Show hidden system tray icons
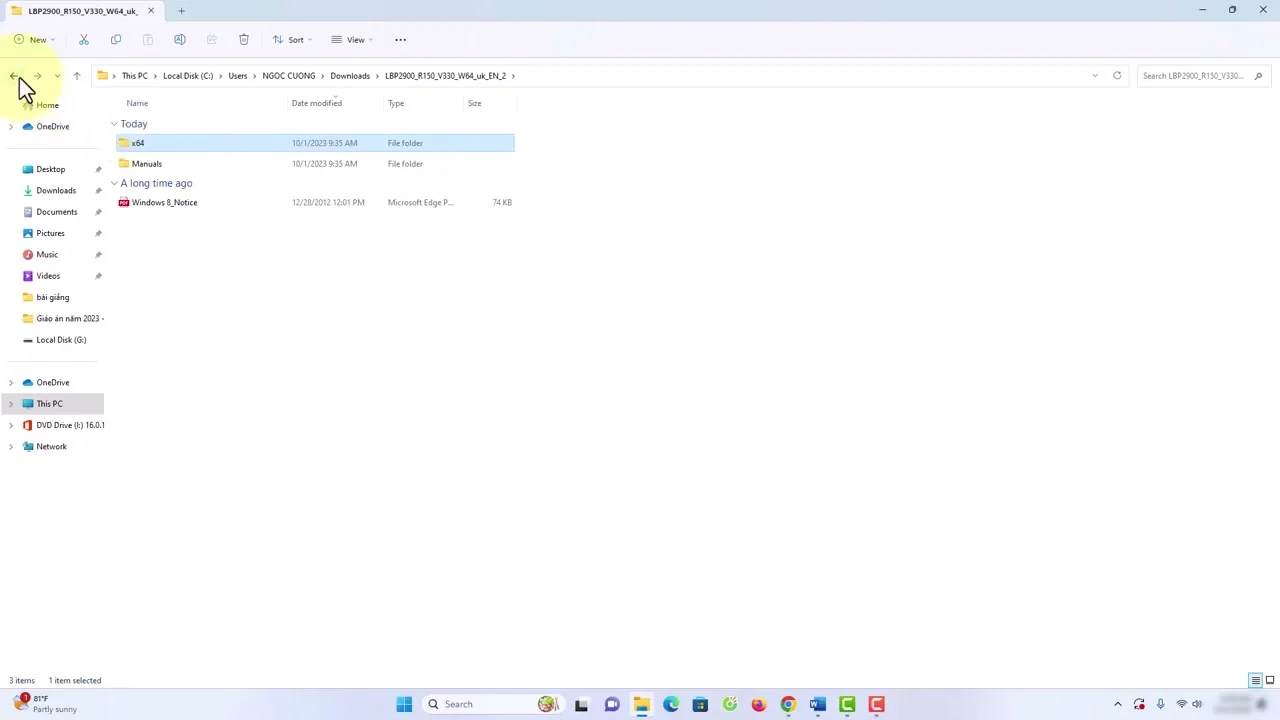Image resolution: width=1280 pixels, height=720 pixels. click(1118, 704)
